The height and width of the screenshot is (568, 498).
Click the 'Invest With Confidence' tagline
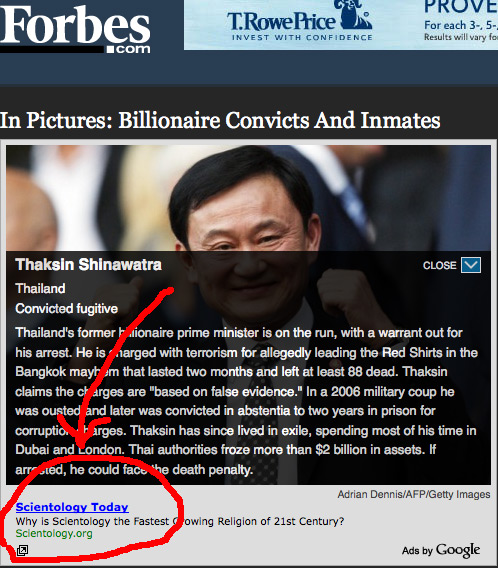(x=302, y=38)
